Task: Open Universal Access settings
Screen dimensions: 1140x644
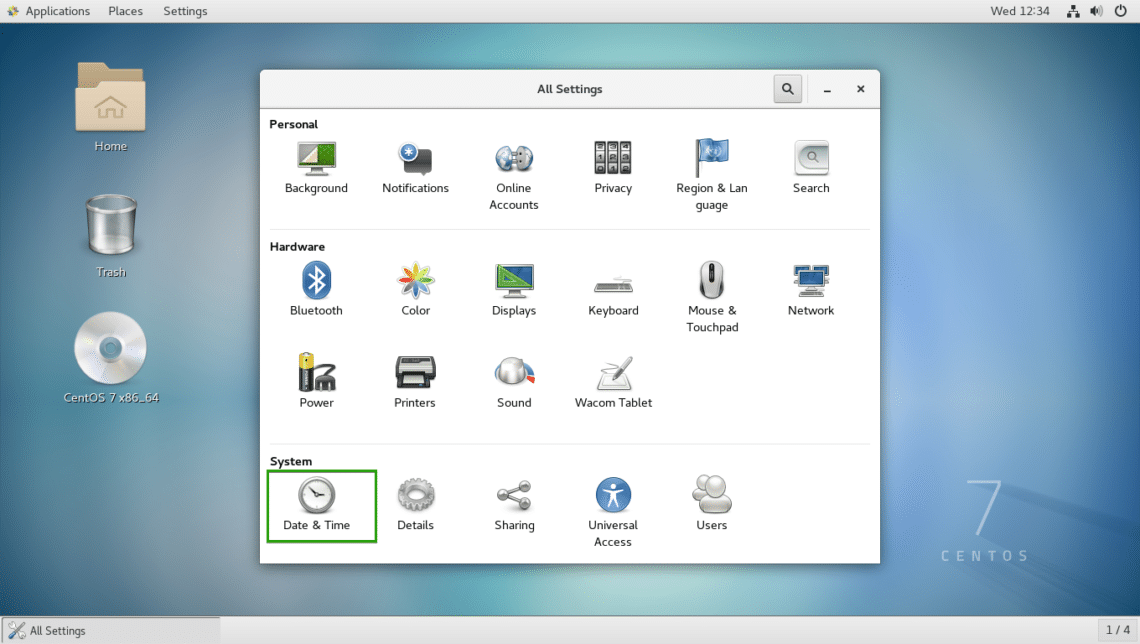Action: coord(613,503)
